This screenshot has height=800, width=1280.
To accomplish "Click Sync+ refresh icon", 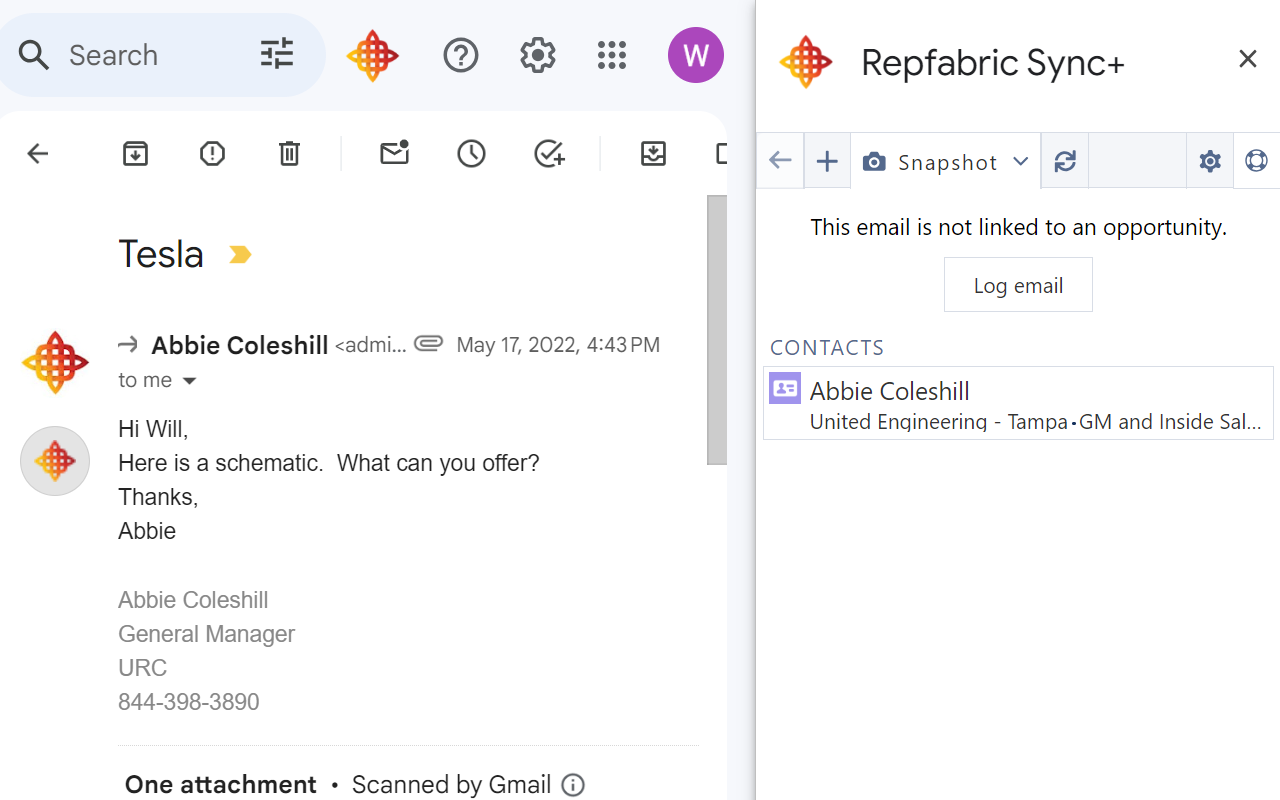I will (x=1065, y=161).
